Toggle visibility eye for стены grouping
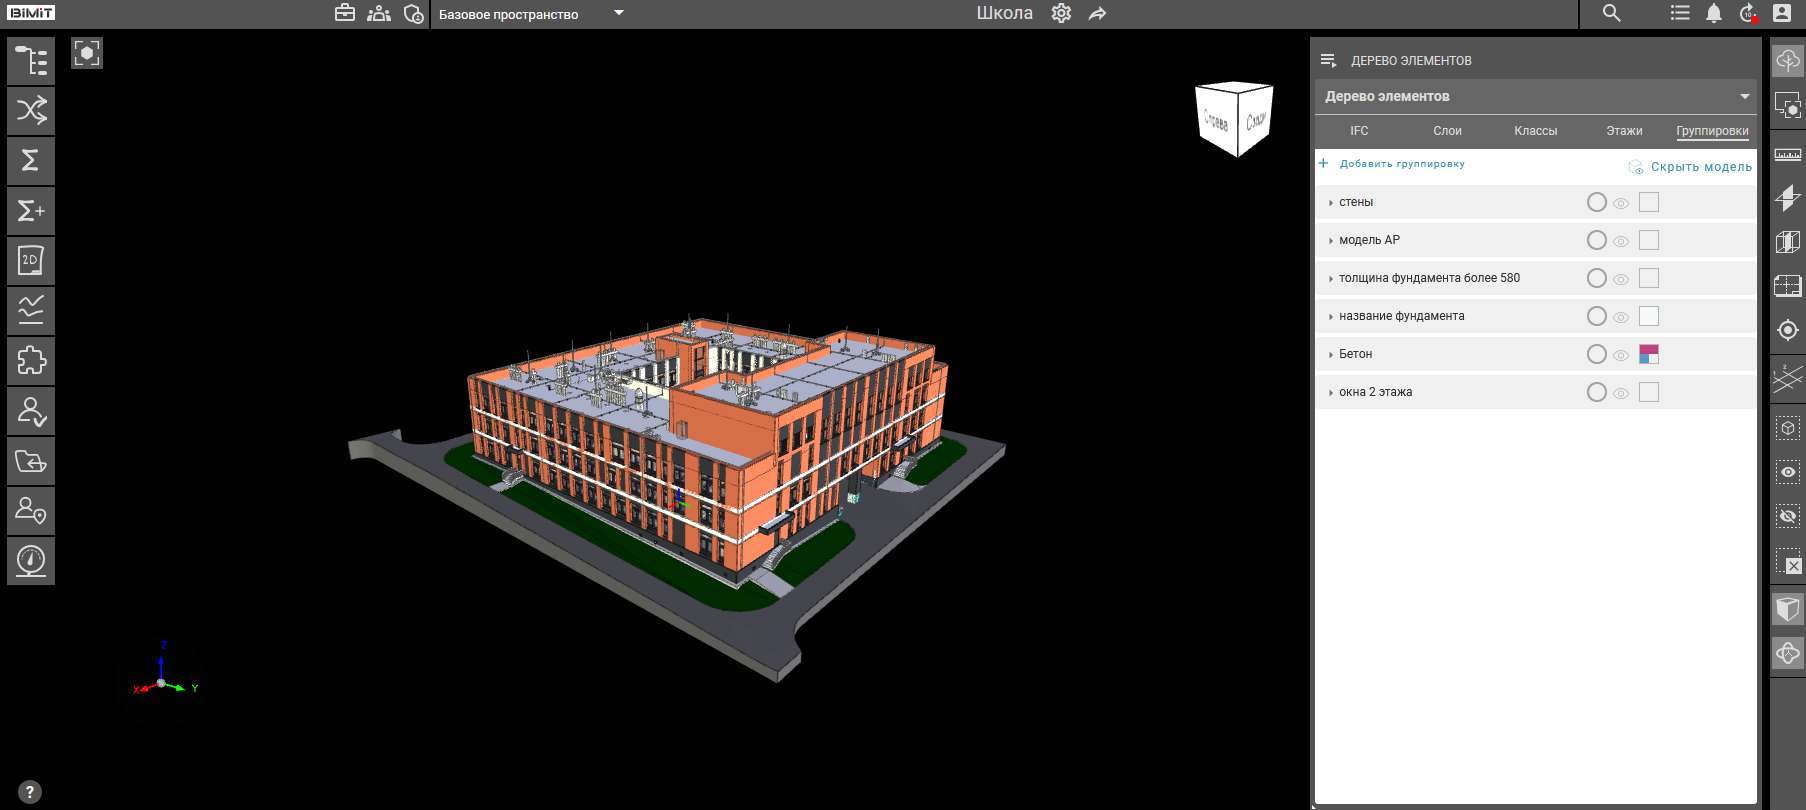1806x810 pixels. click(x=1621, y=203)
